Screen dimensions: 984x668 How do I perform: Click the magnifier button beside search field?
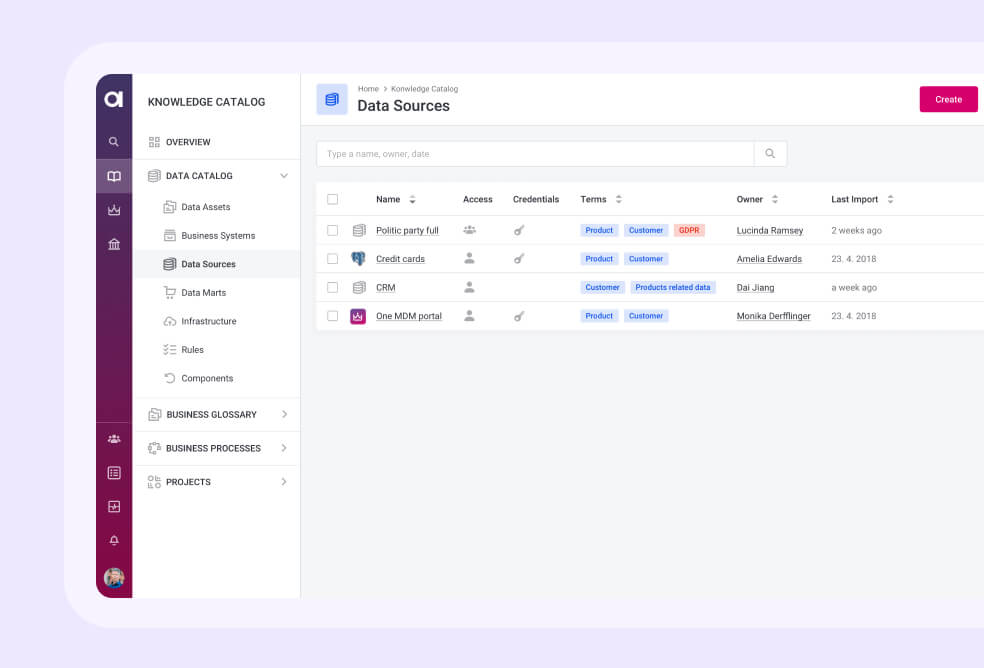(x=770, y=154)
